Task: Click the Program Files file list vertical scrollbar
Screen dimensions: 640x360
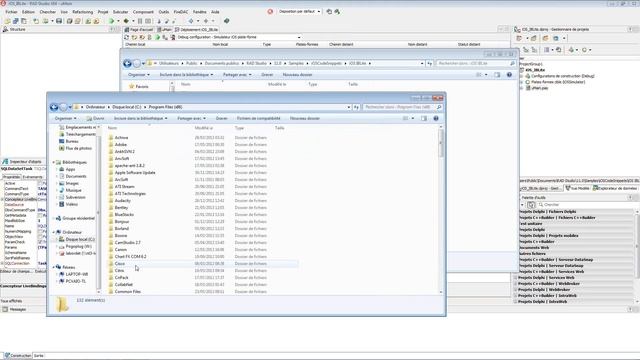Action: point(441,210)
